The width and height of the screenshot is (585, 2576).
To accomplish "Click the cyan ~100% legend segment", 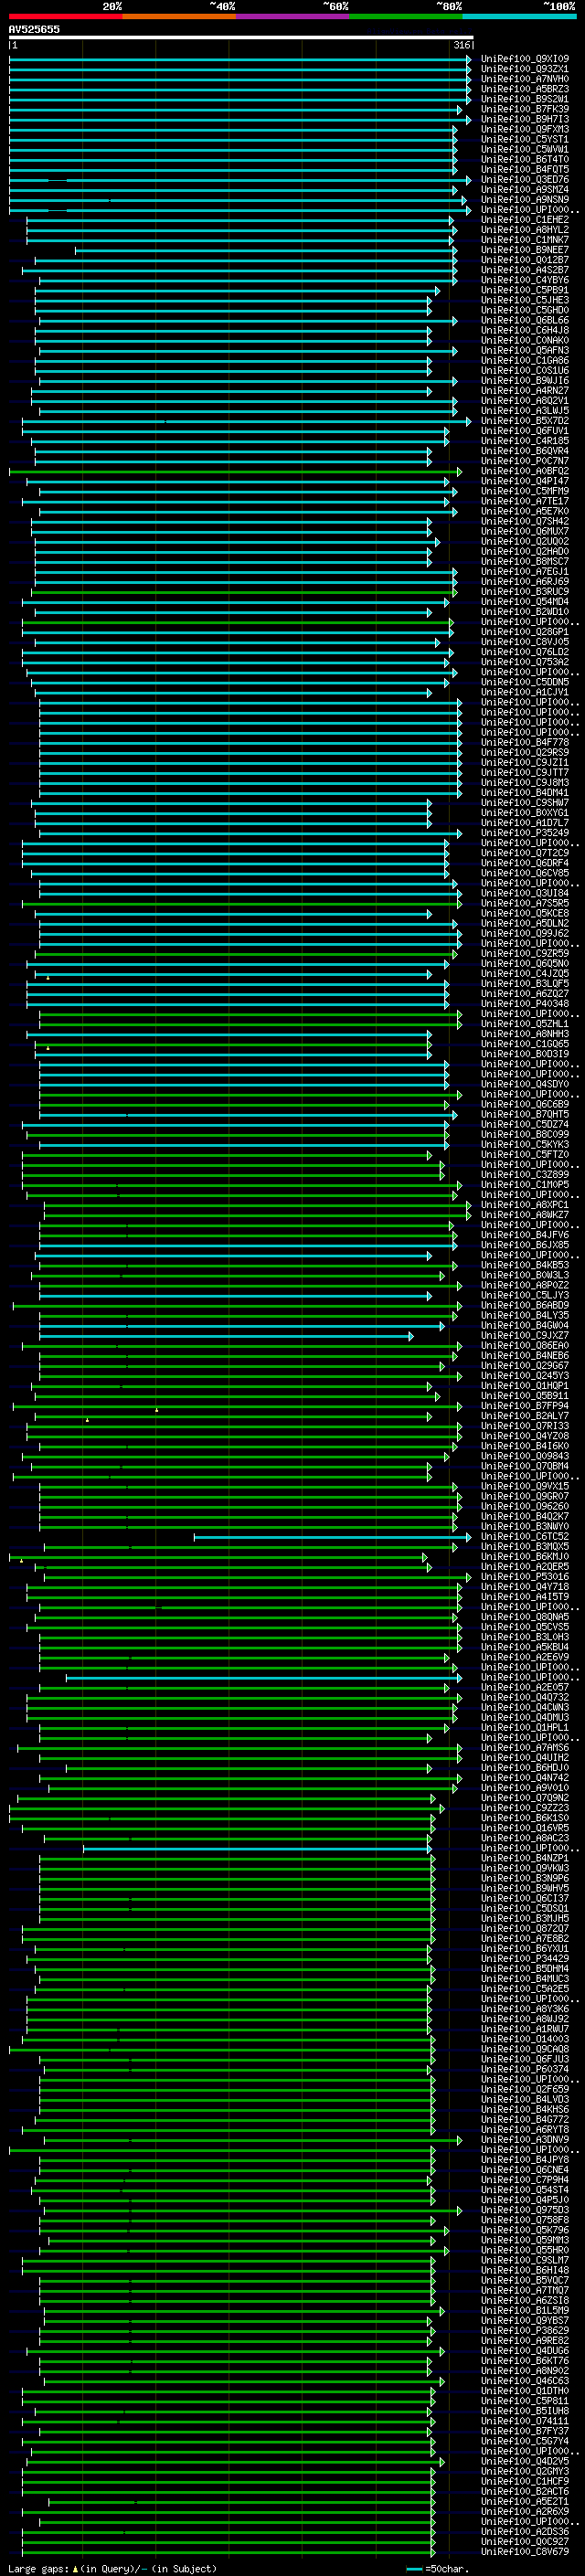I will (x=519, y=17).
